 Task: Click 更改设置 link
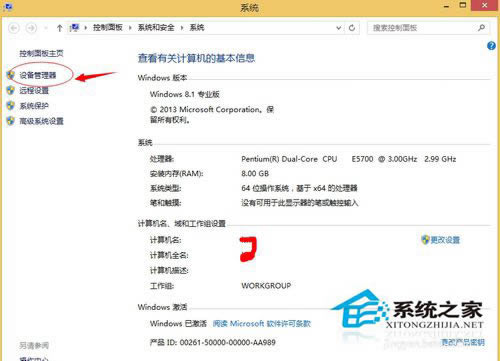[445, 240]
